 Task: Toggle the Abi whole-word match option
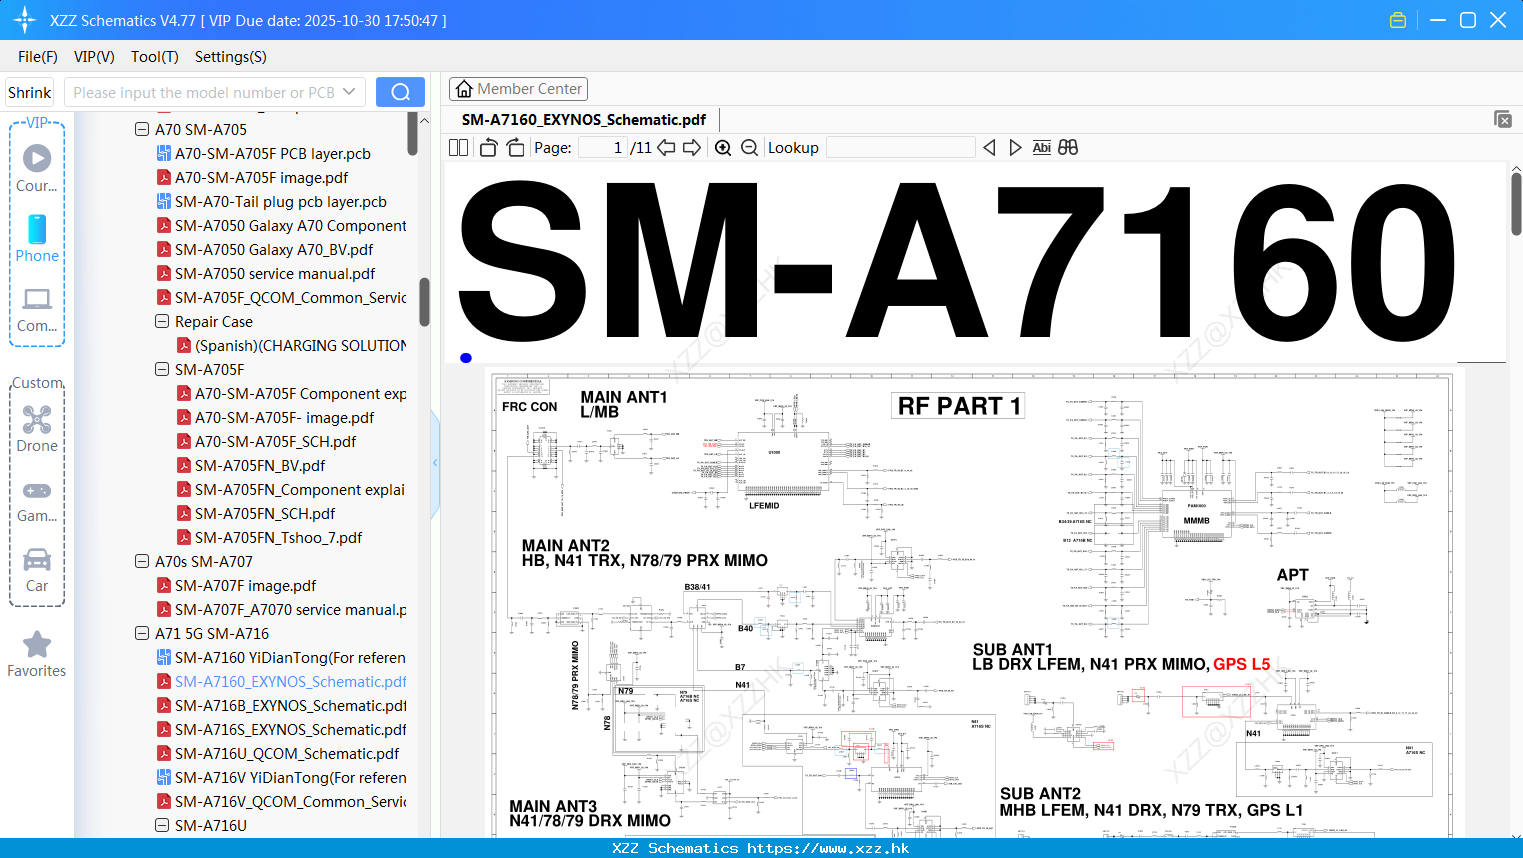tap(1041, 148)
